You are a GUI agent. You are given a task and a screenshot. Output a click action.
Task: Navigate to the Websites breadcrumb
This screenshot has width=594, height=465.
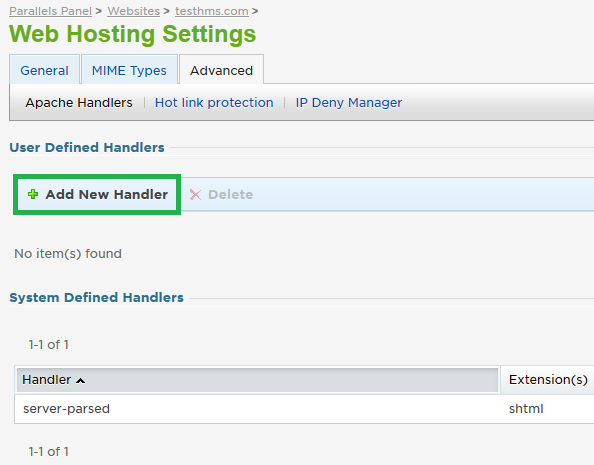133,11
